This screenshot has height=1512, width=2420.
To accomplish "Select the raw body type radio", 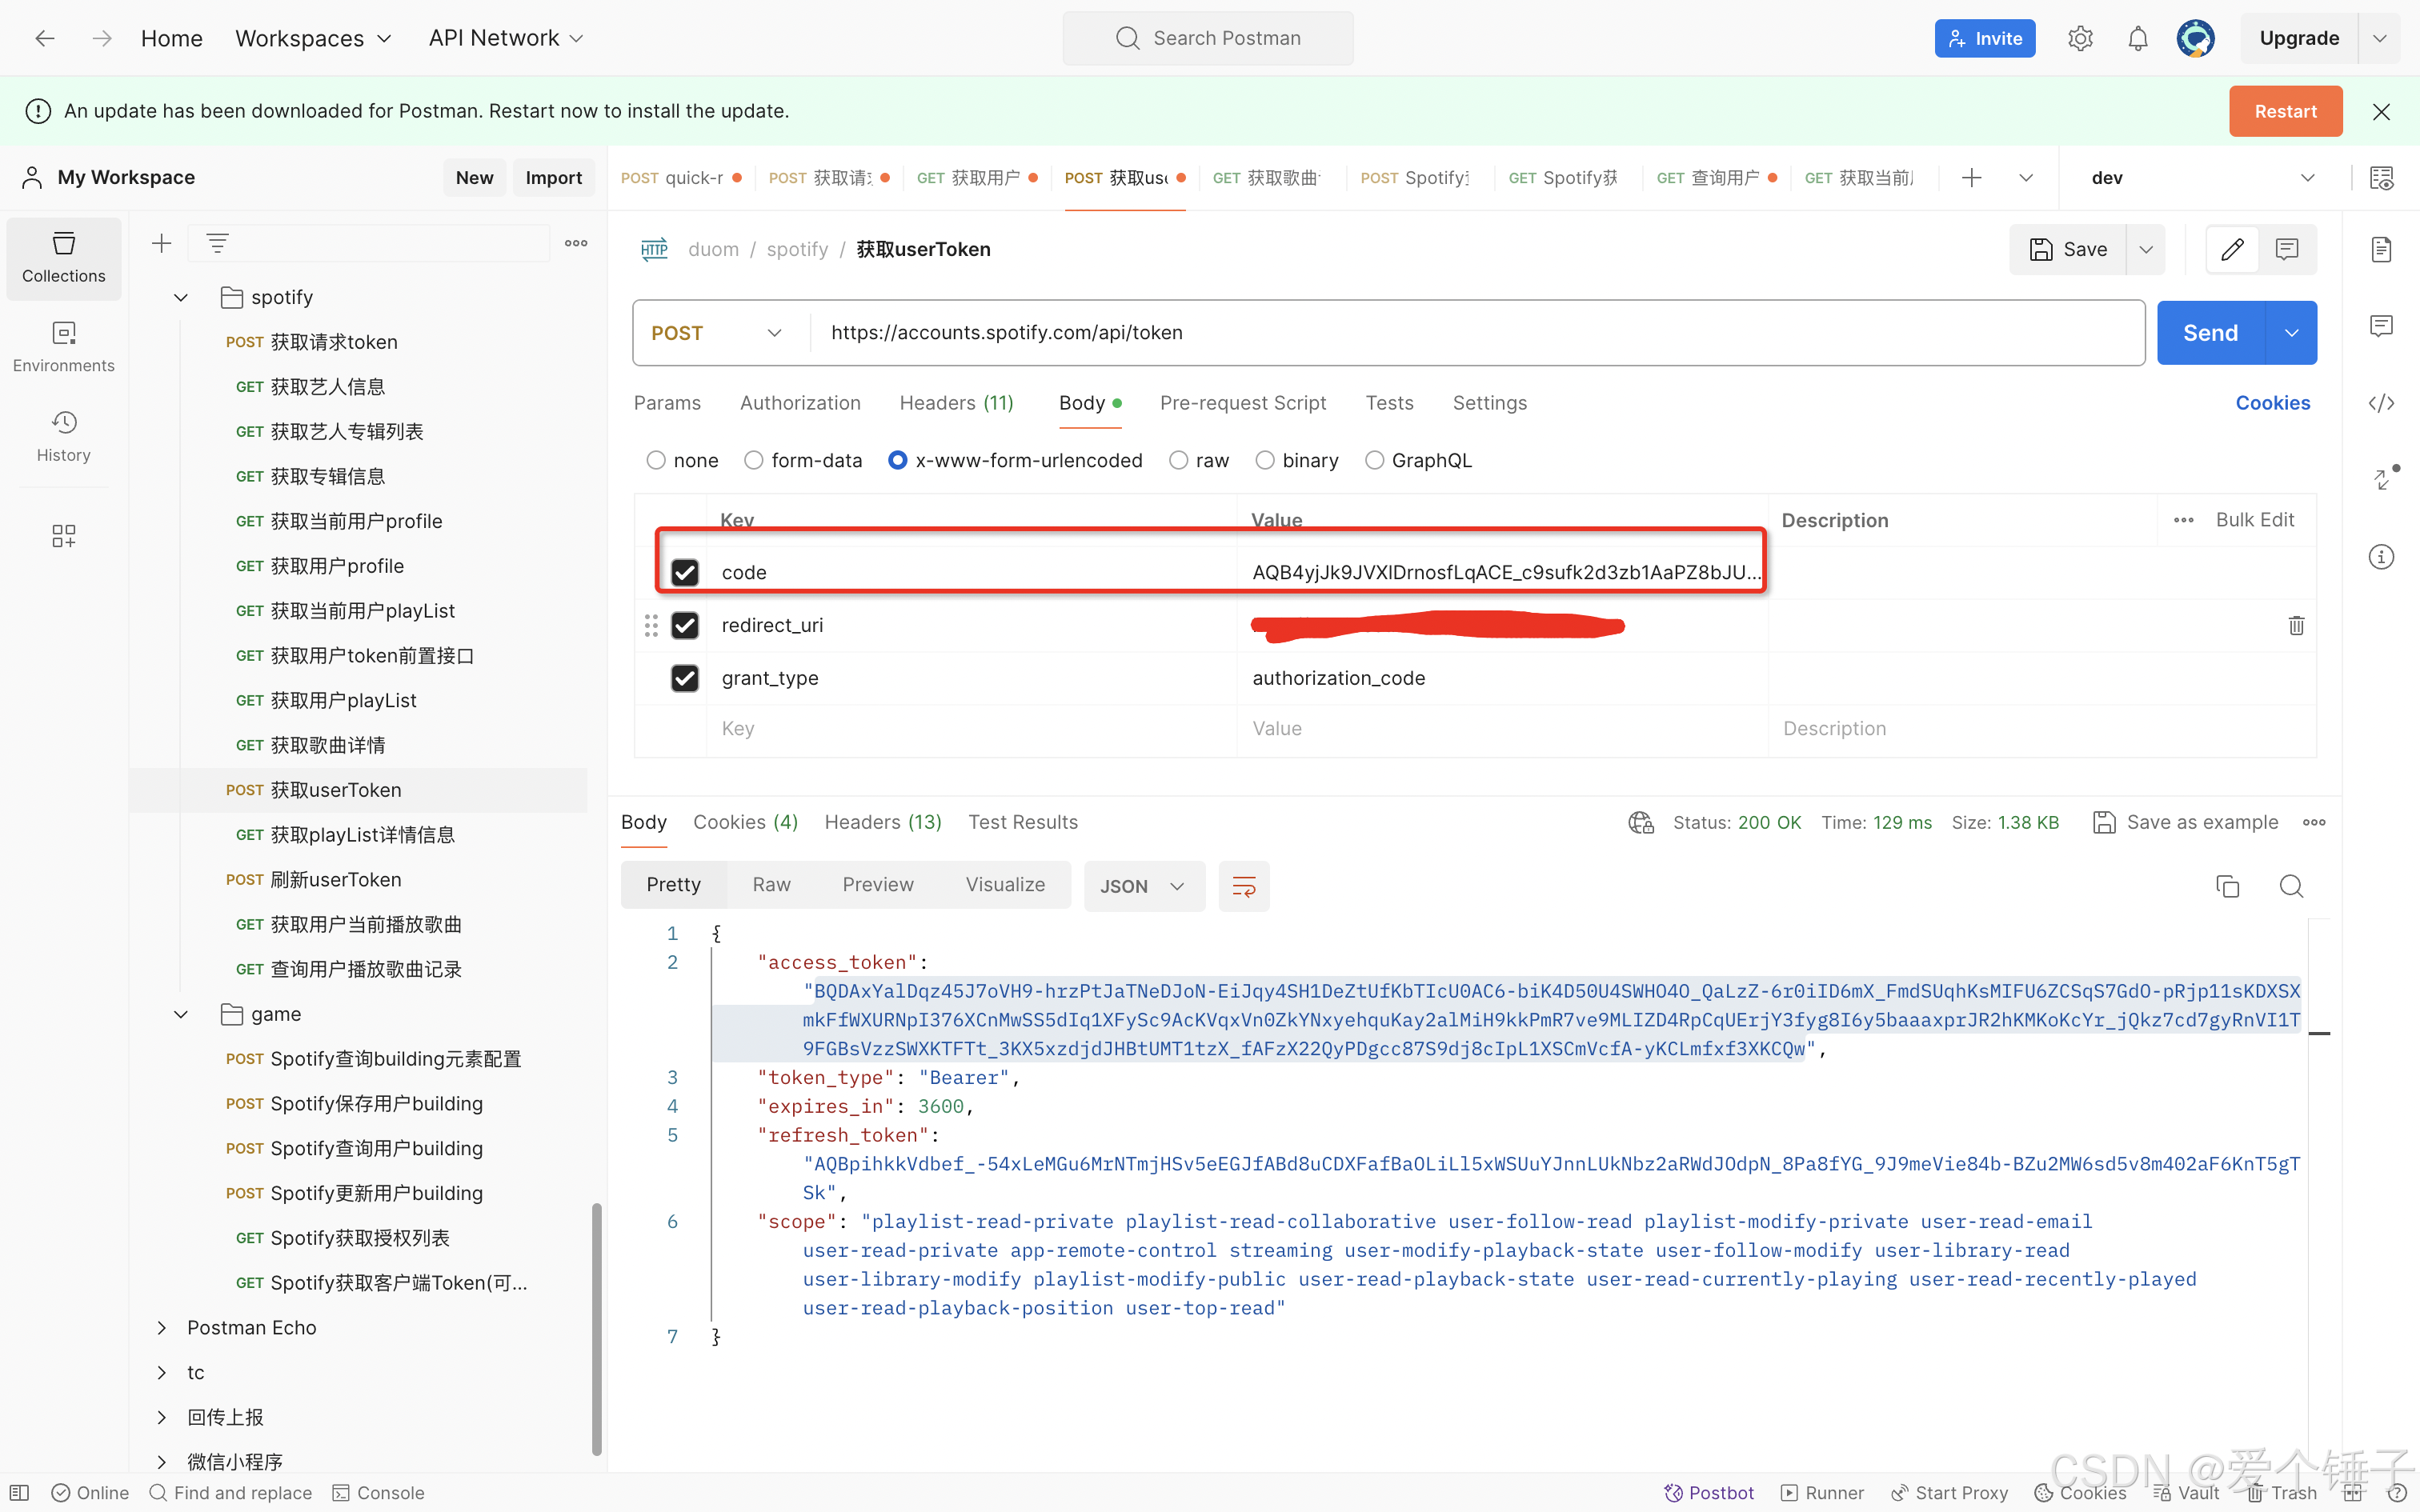I will click(1179, 460).
